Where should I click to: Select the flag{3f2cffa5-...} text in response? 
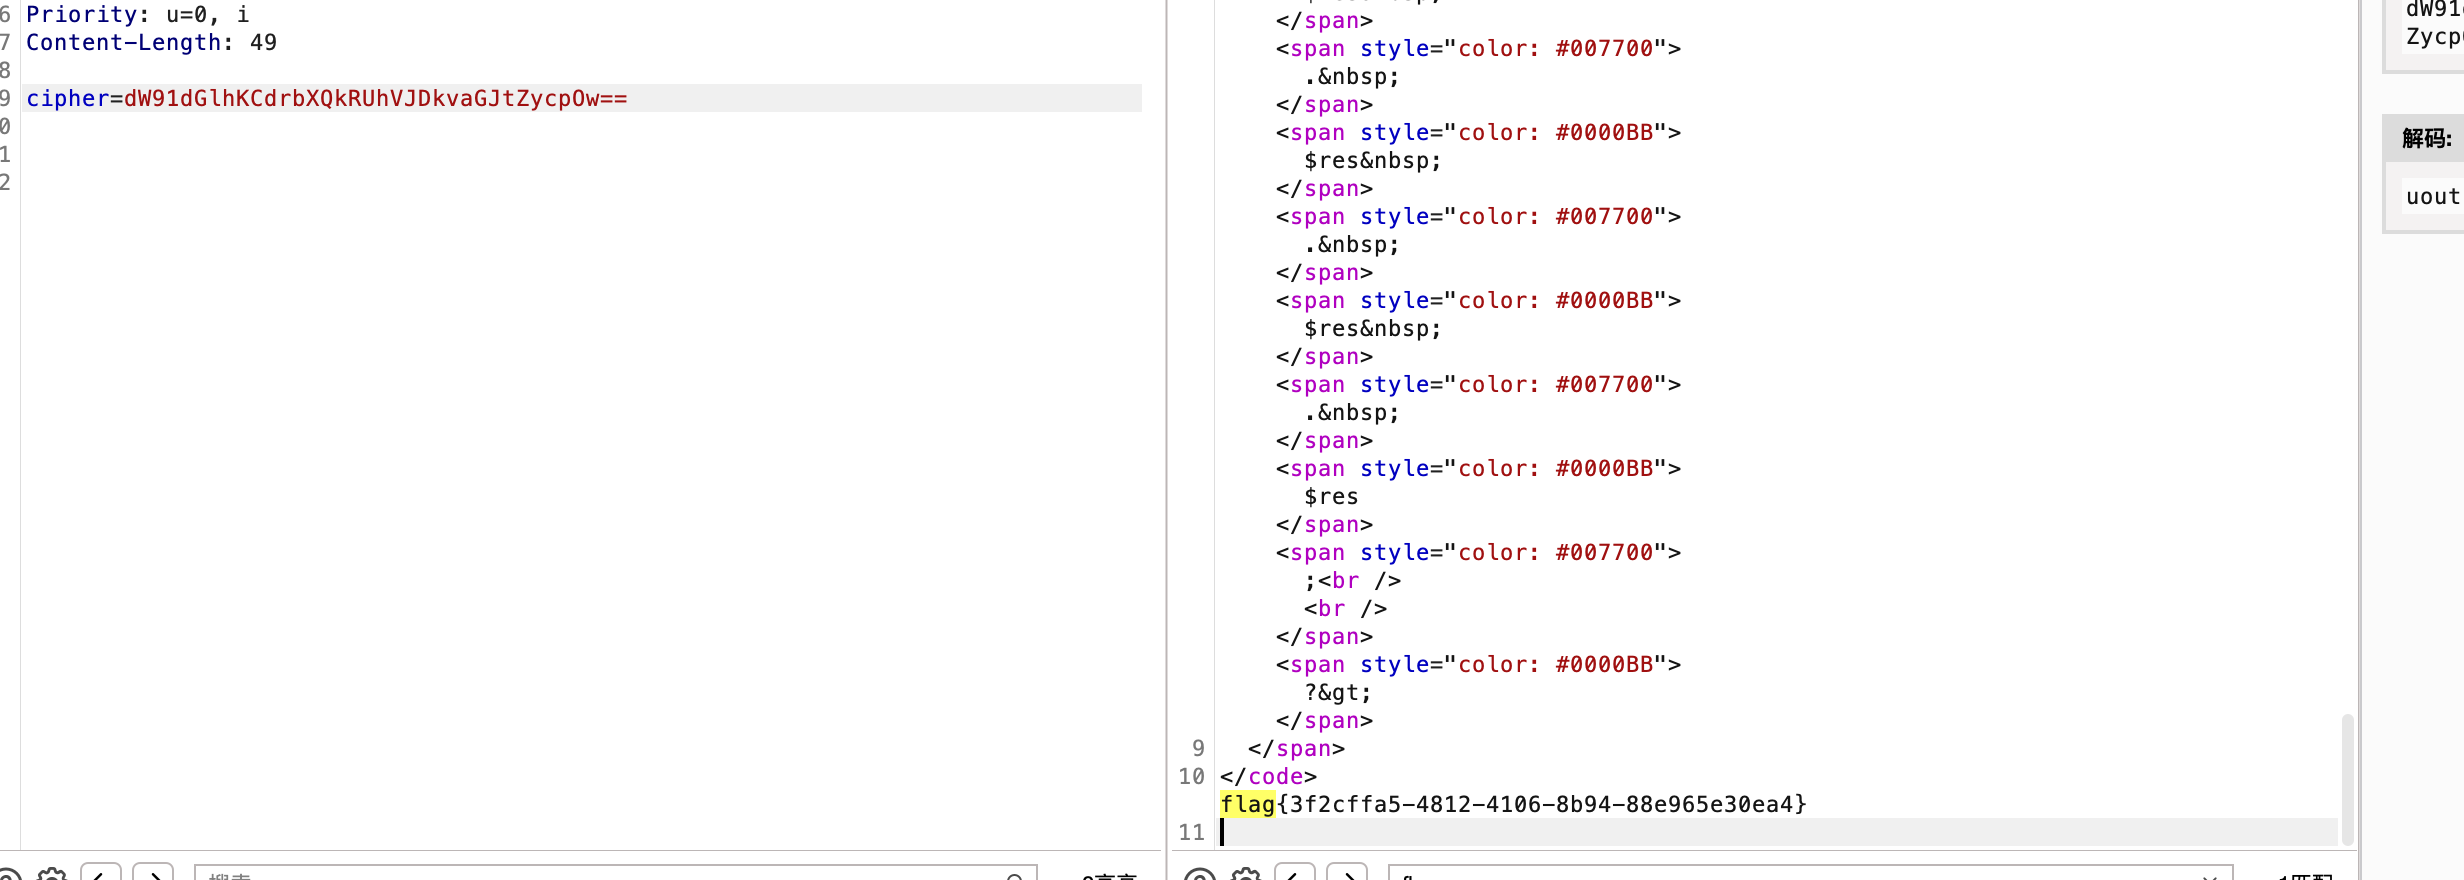coord(1513,804)
